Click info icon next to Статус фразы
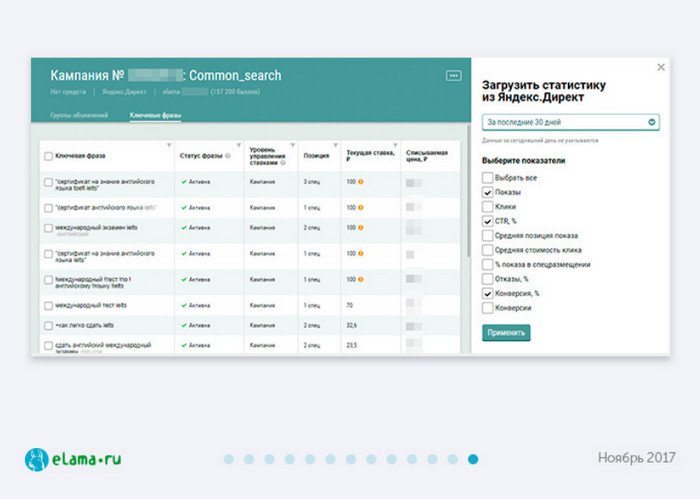 (228, 156)
